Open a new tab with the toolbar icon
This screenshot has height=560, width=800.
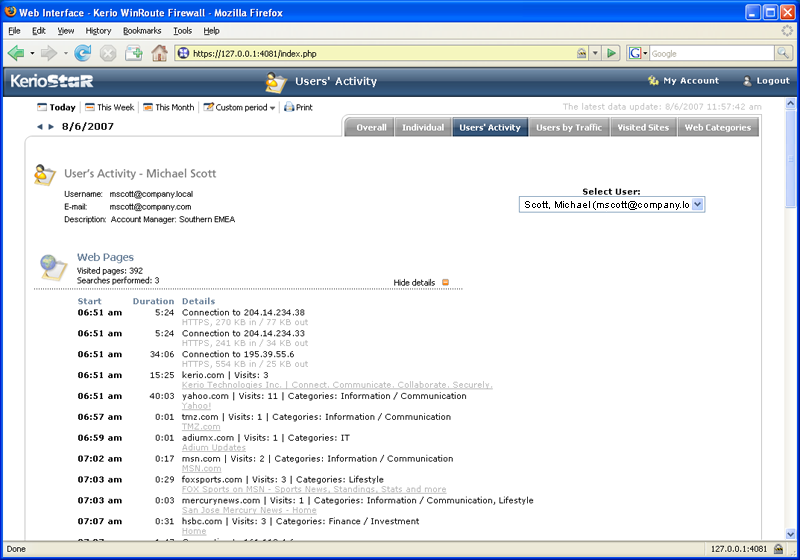134,53
